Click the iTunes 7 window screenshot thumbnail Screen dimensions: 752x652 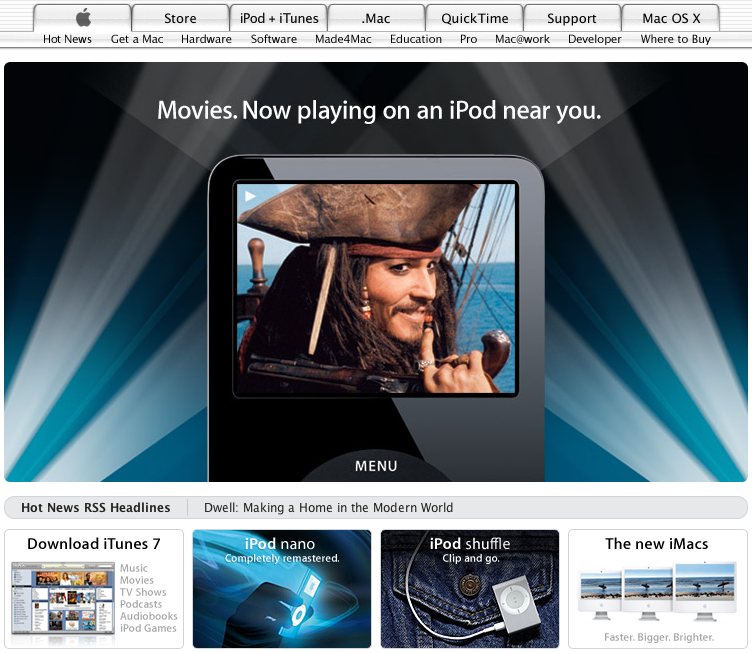pyautogui.click(x=63, y=599)
